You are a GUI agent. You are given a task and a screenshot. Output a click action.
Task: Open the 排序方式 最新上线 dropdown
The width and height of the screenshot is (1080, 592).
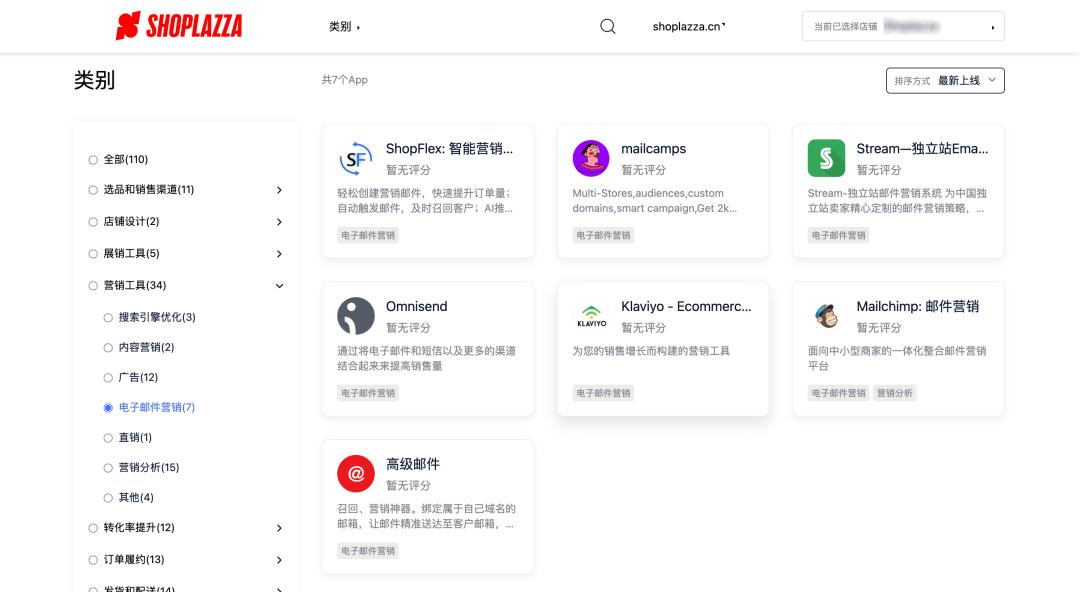(944, 80)
